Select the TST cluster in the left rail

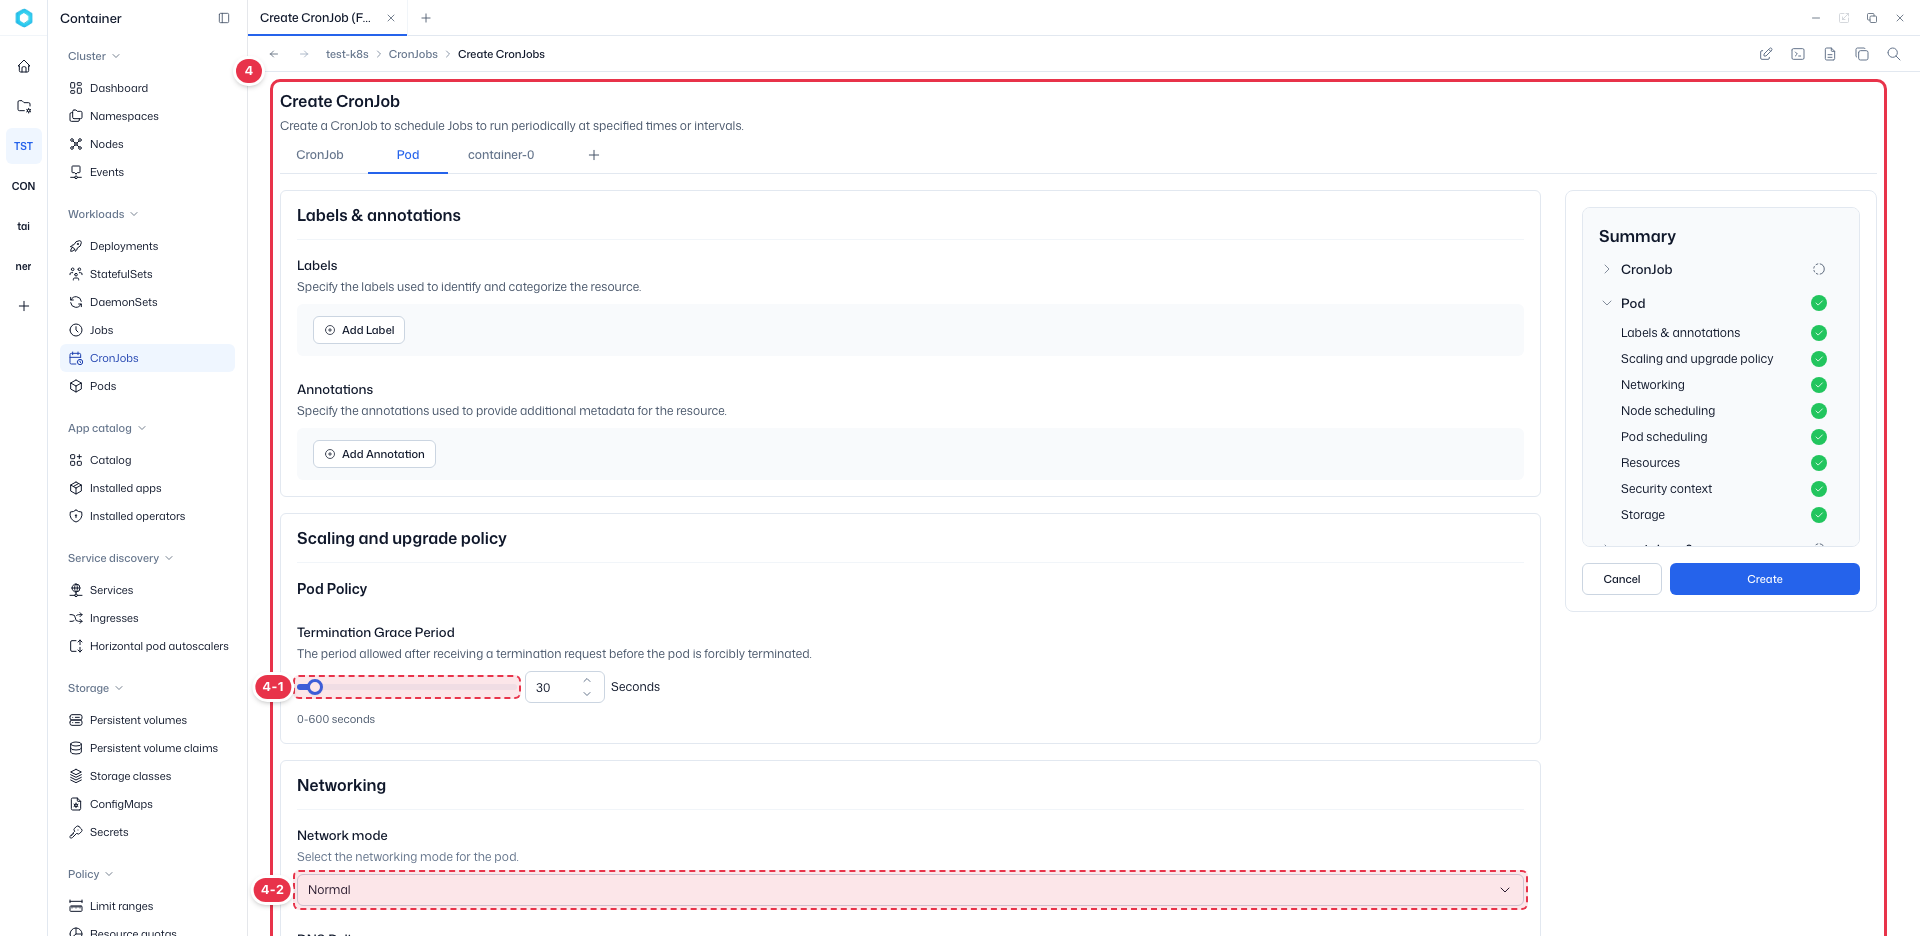24,146
